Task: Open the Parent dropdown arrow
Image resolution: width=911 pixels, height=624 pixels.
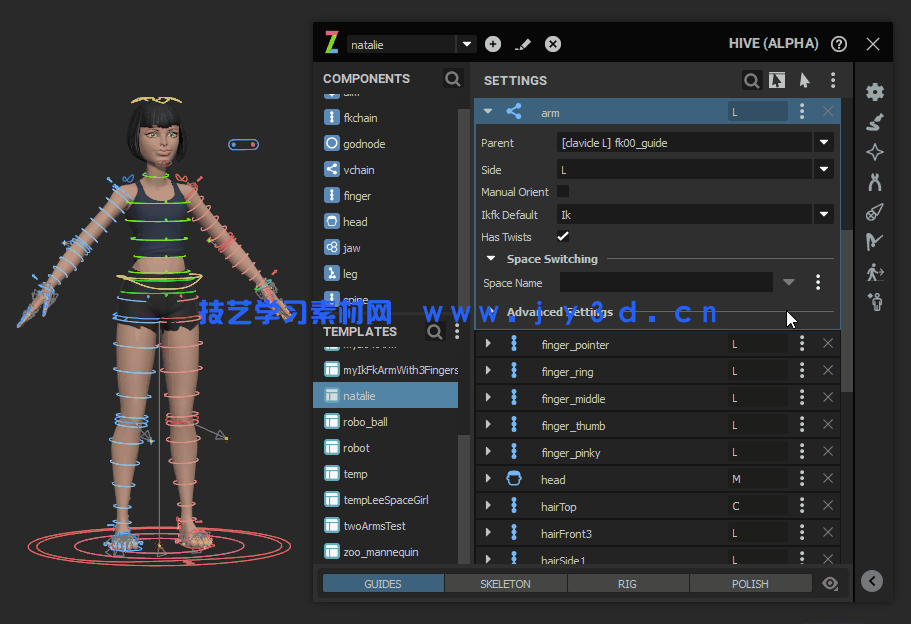Action: [x=824, y=142]
